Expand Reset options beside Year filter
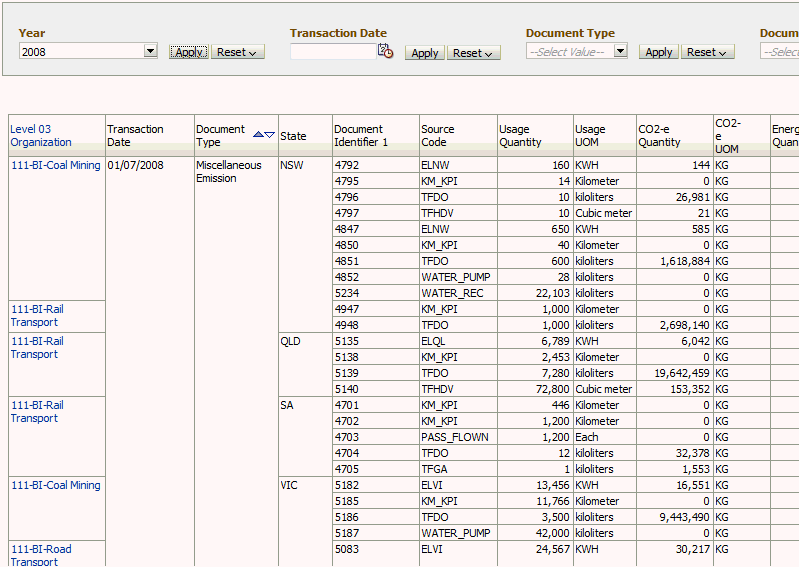The image size is (799, 567). (237, 52)
